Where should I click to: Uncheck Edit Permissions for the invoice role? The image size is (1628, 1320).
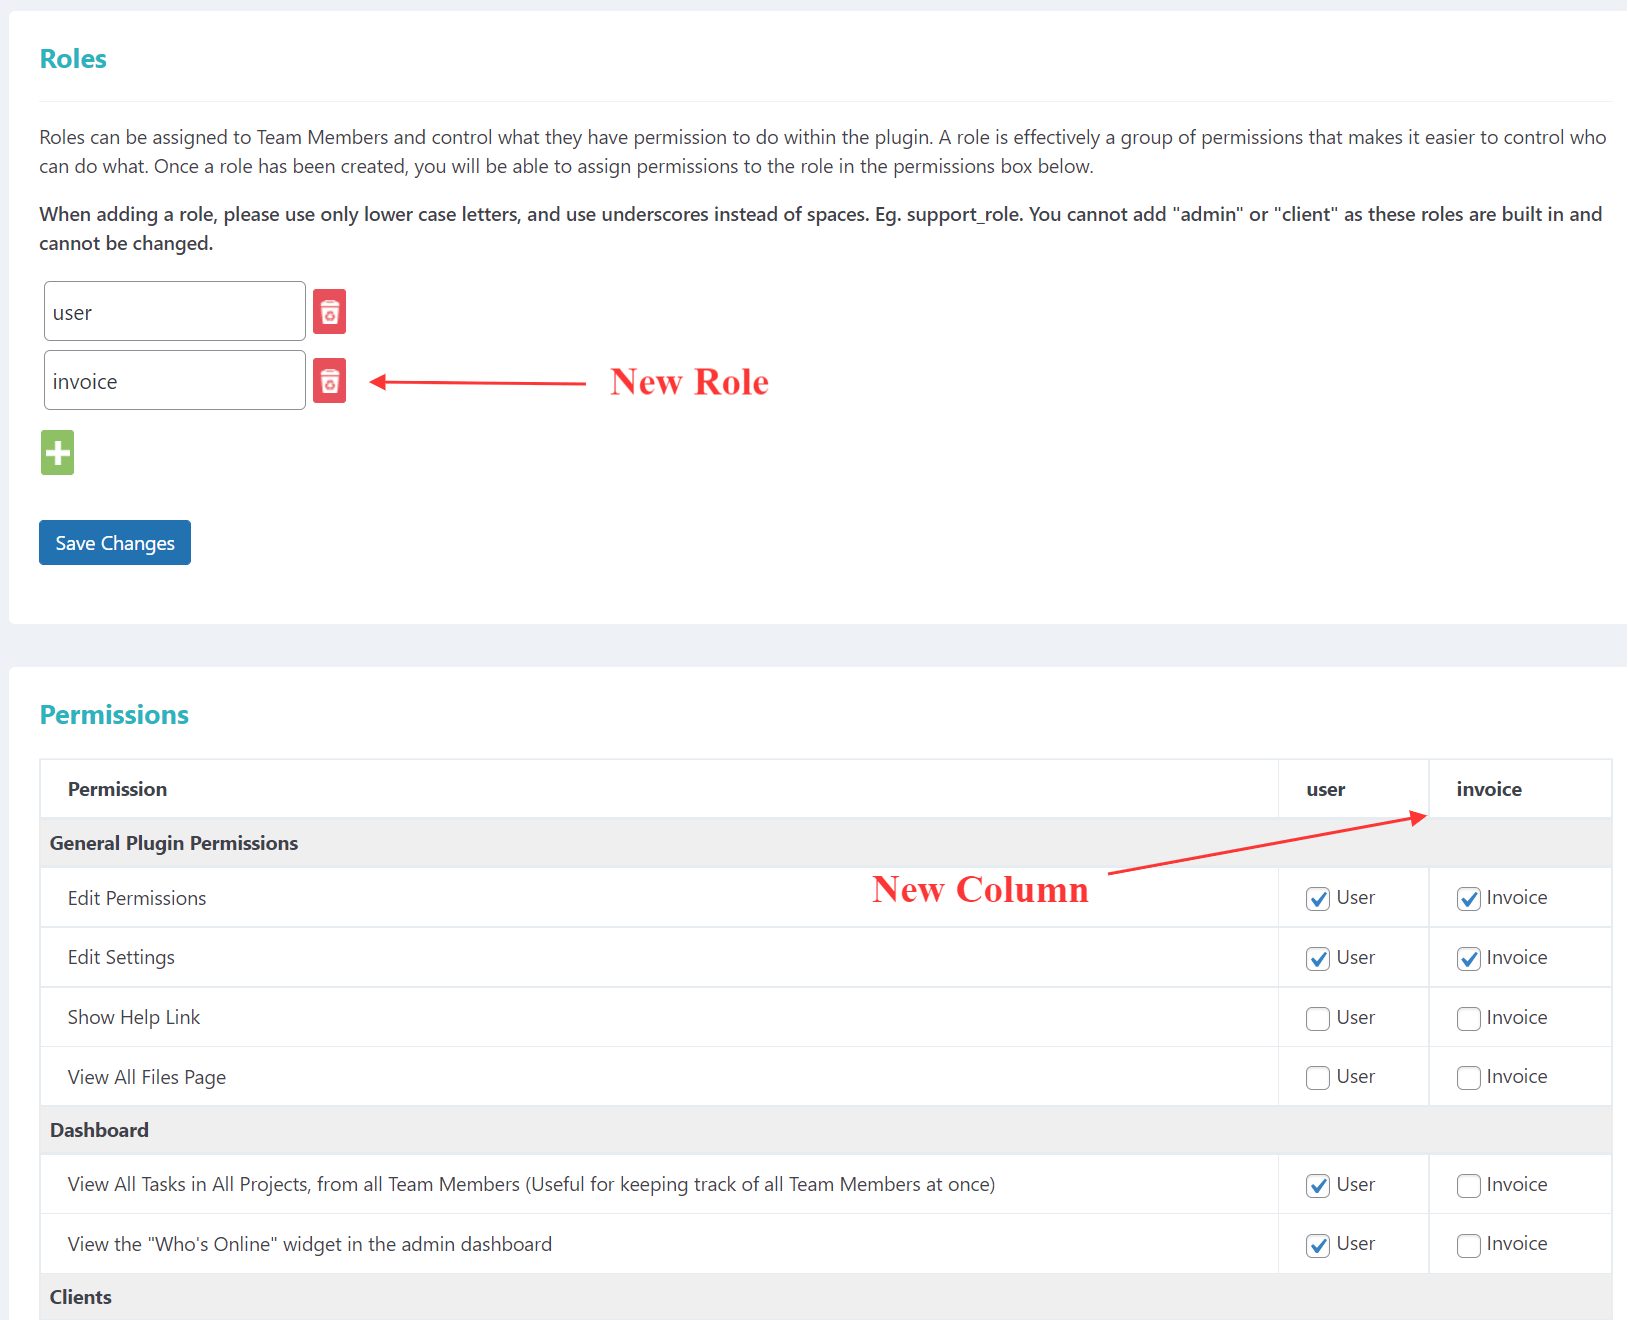1469,898
